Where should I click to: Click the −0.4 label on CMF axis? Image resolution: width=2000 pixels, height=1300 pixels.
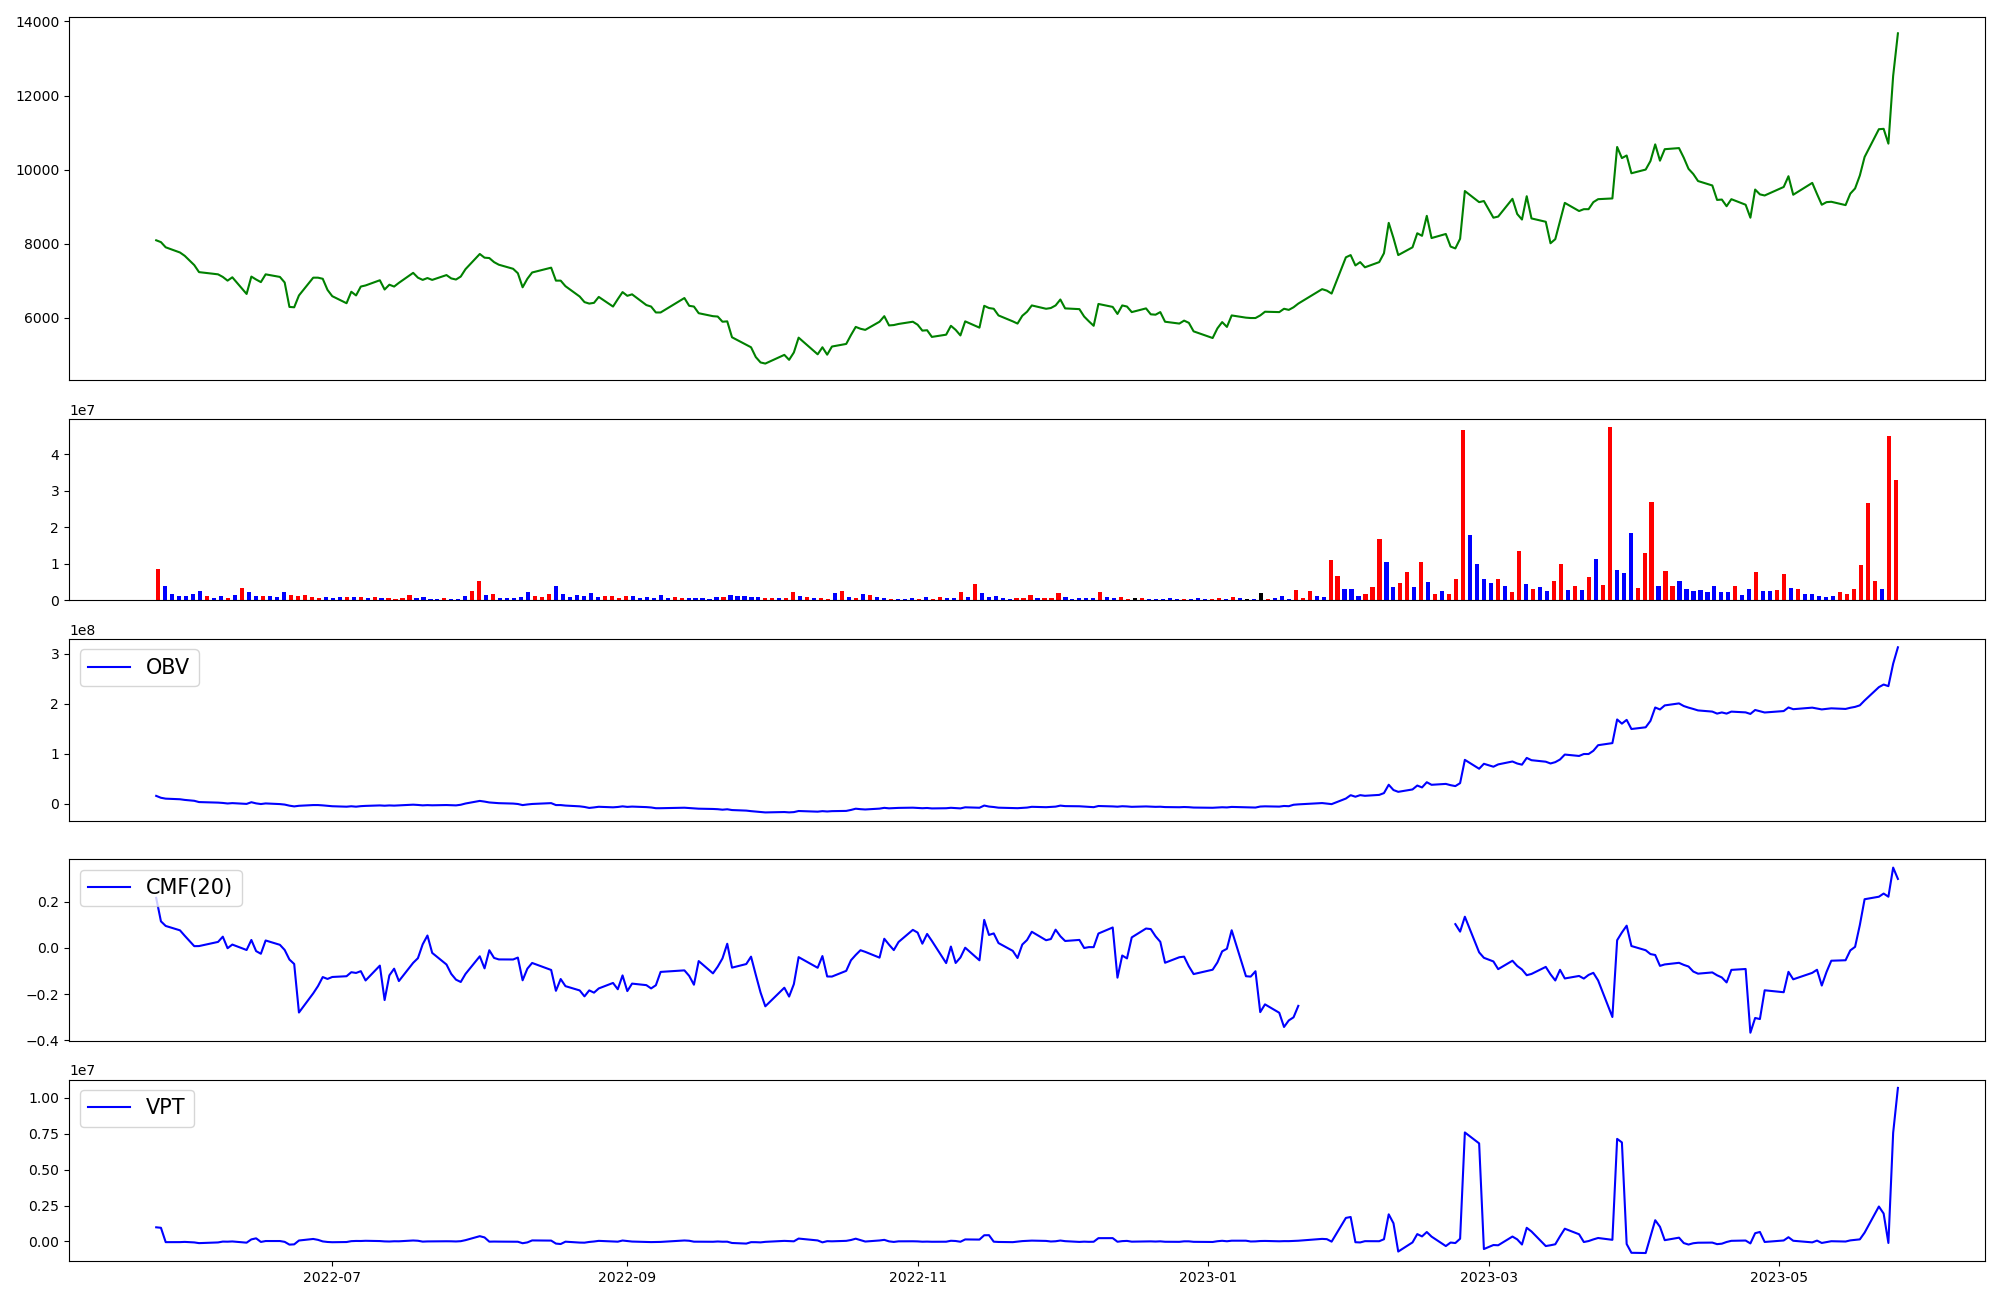(x=41, y=1041)
